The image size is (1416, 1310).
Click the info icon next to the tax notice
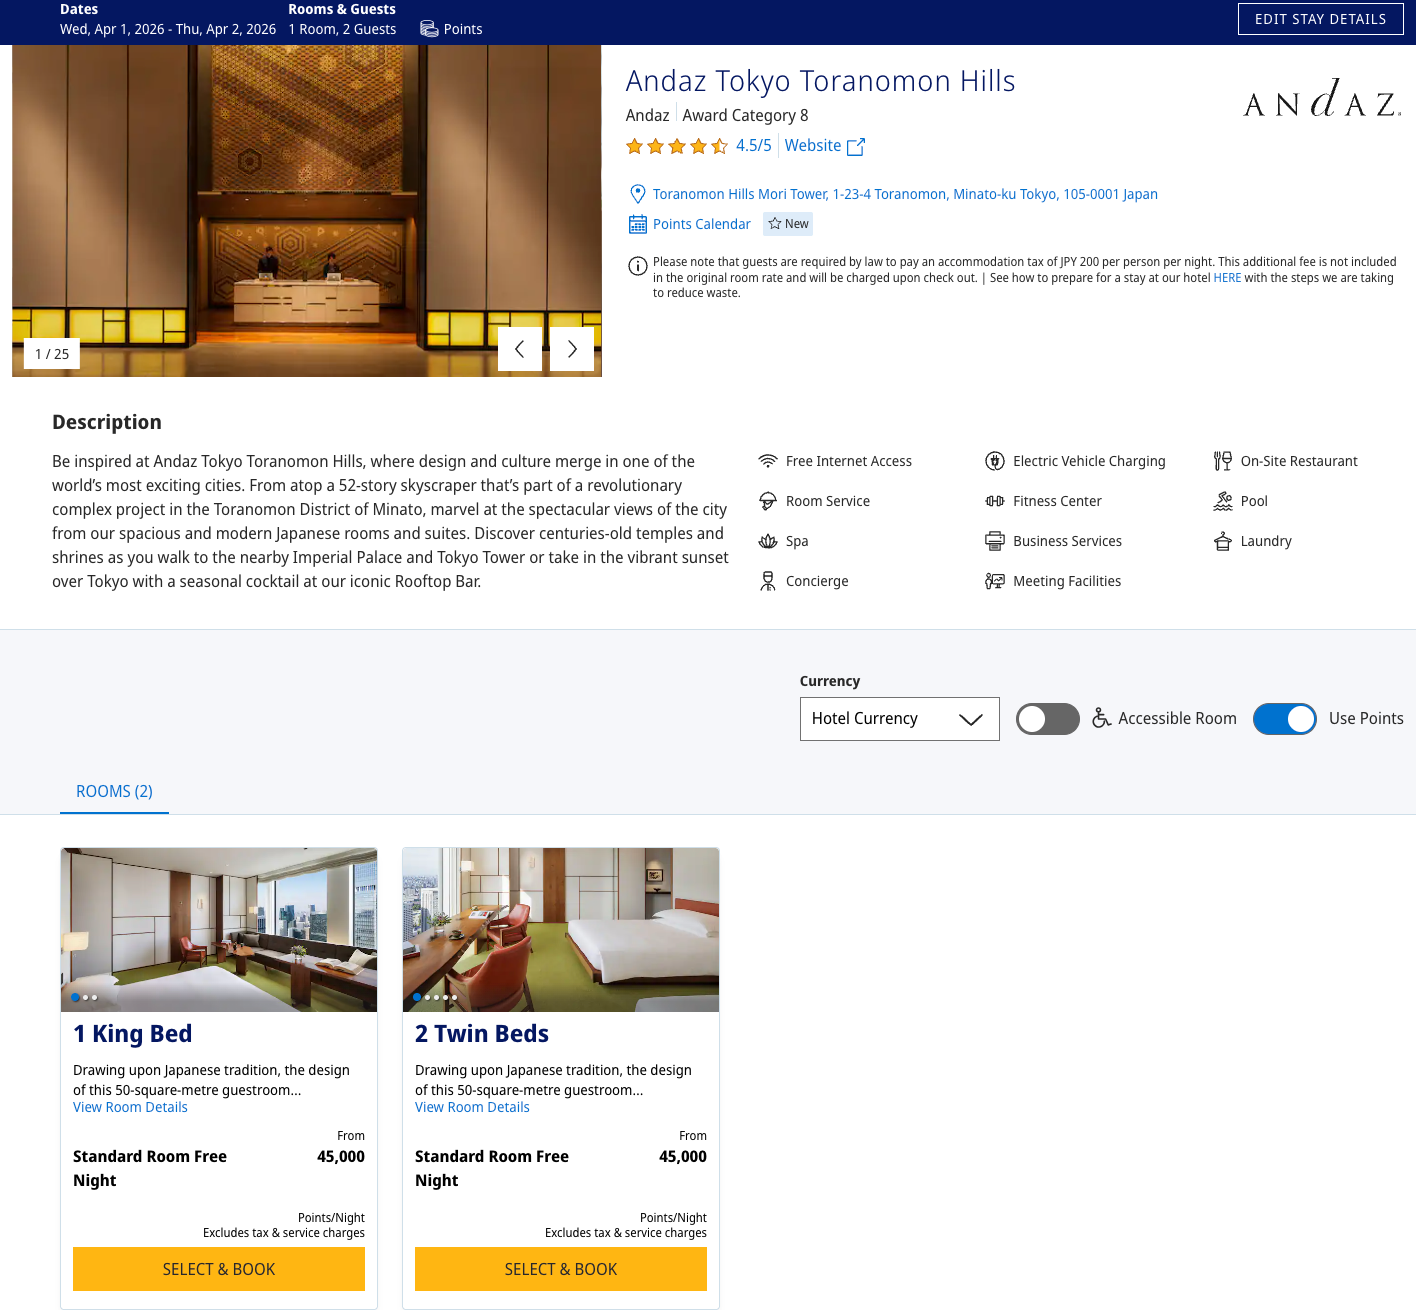point(637,266)
